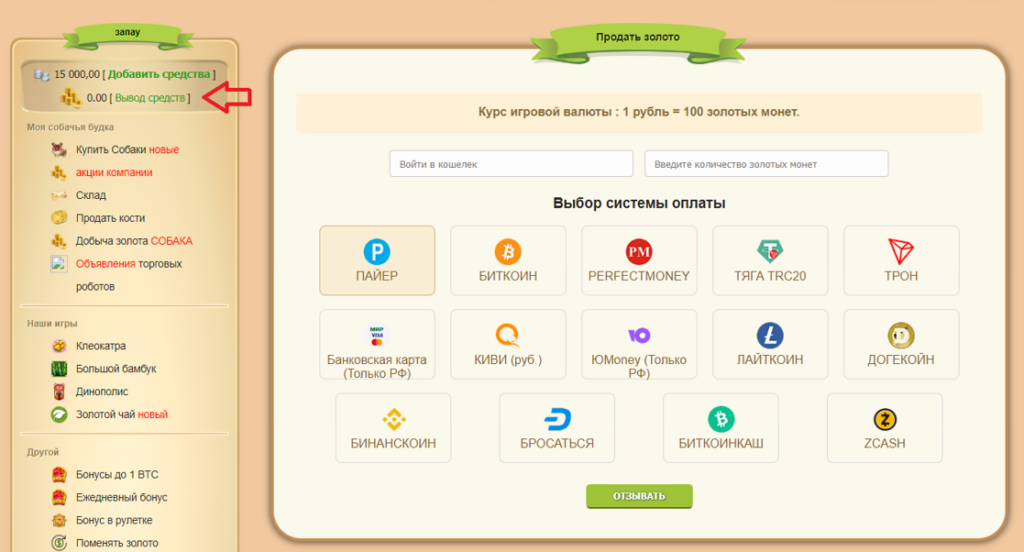Screen dimensions: 1024x552
Task: Focus the gold coins amount field
Action: coord(766,164)
